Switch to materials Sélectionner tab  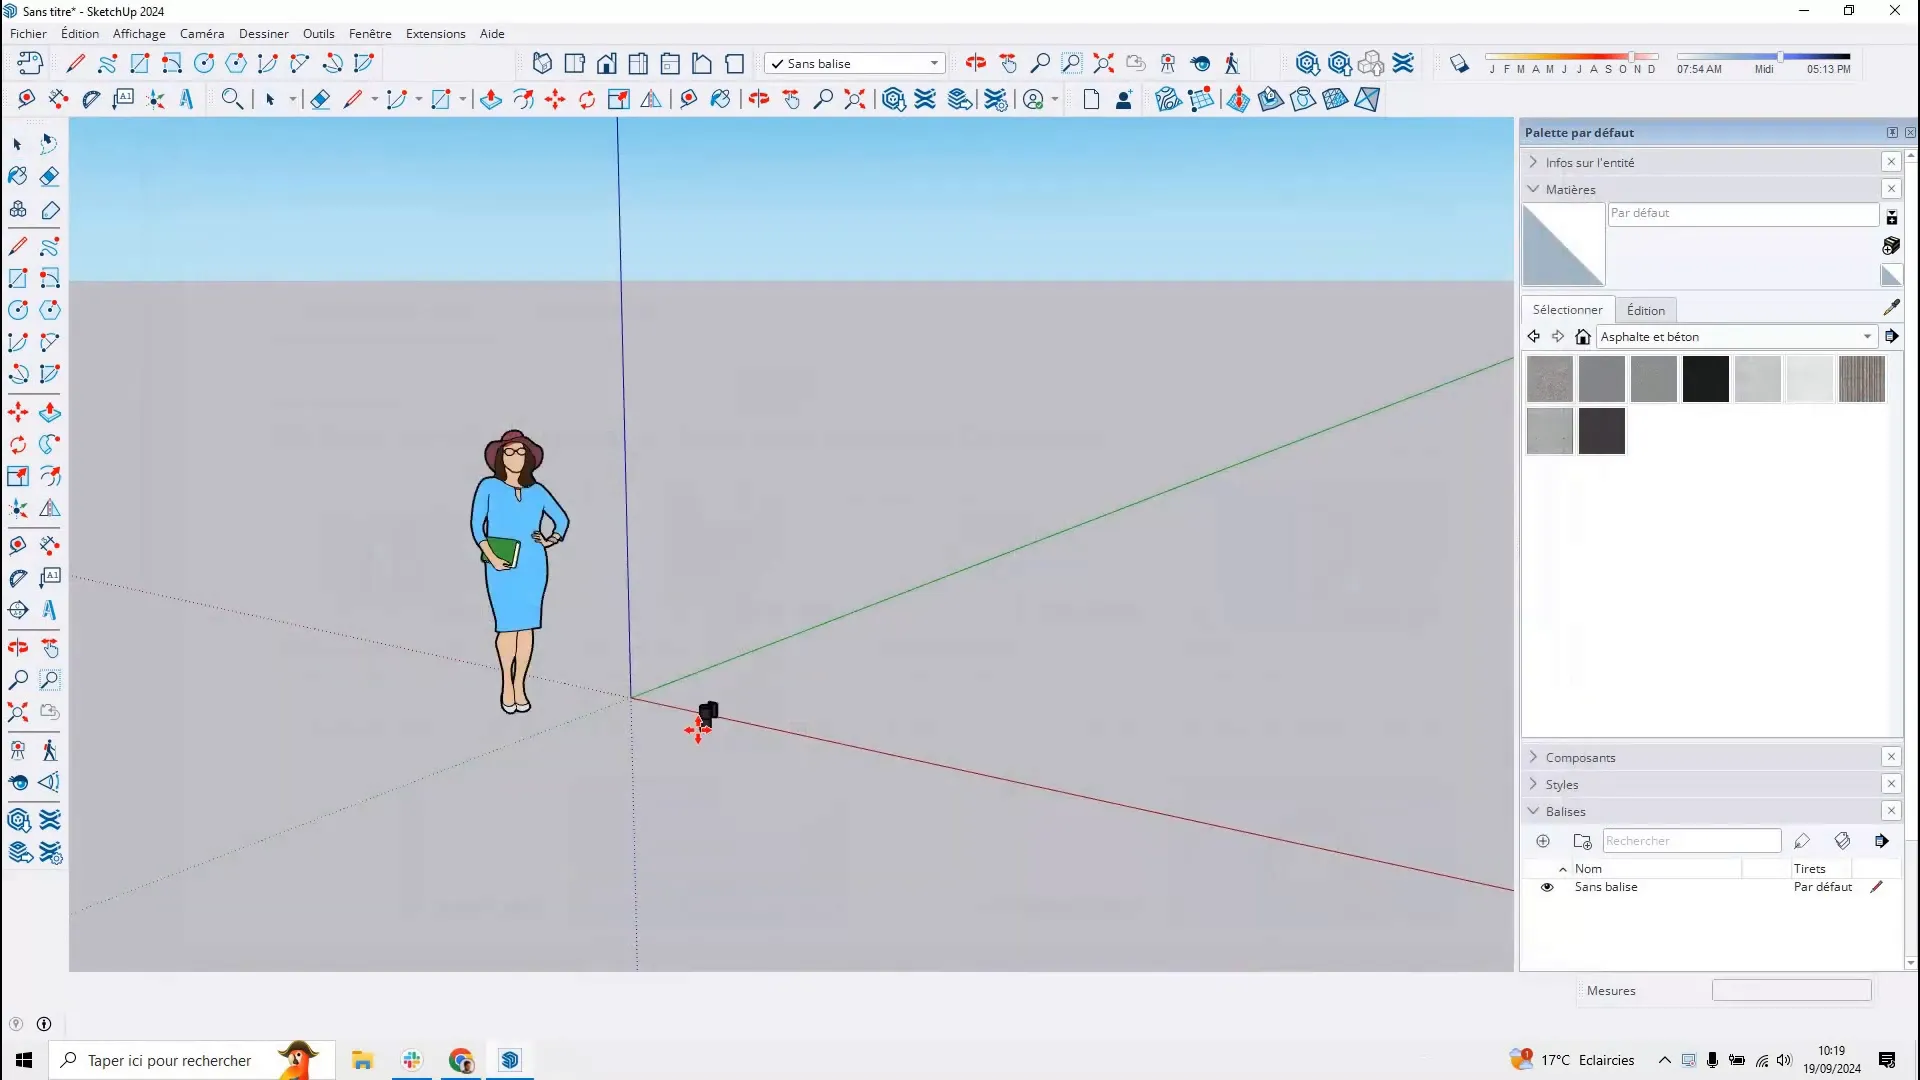pyautogui.click(x=1567, y=310)
